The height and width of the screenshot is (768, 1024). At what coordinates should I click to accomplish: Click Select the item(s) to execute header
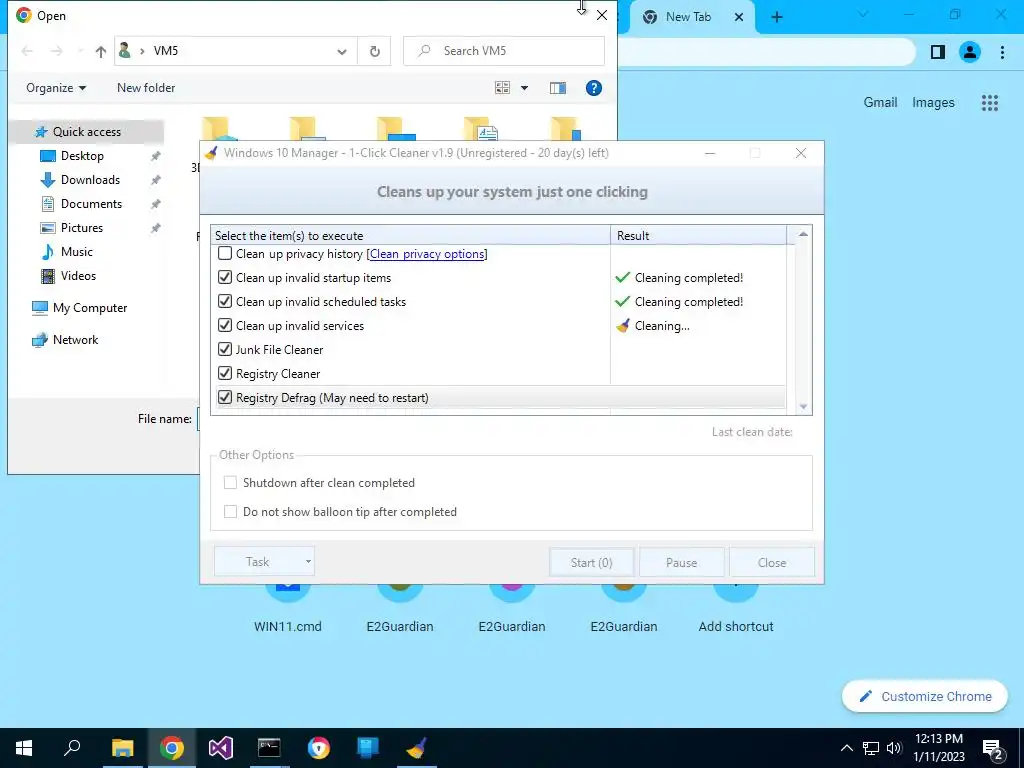click(x=410, y=235)
